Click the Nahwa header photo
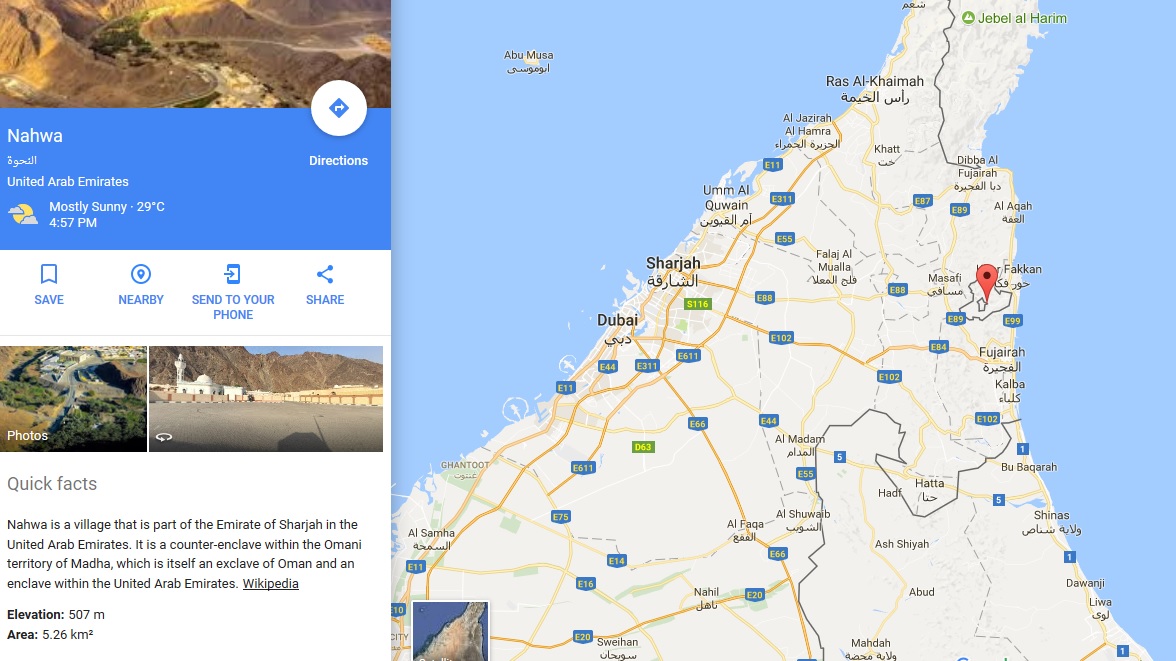Image resolution: width=1176 pixels, height=661 pixels. (195, 53)
